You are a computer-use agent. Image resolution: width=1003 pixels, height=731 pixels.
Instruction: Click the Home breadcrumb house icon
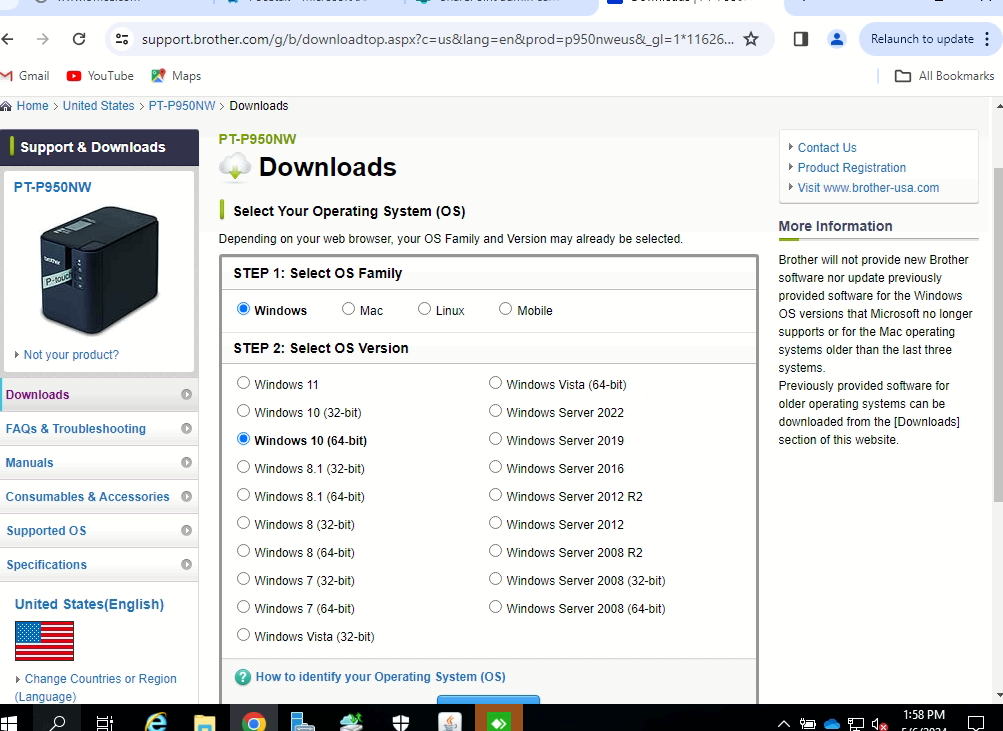coord(6,106)
